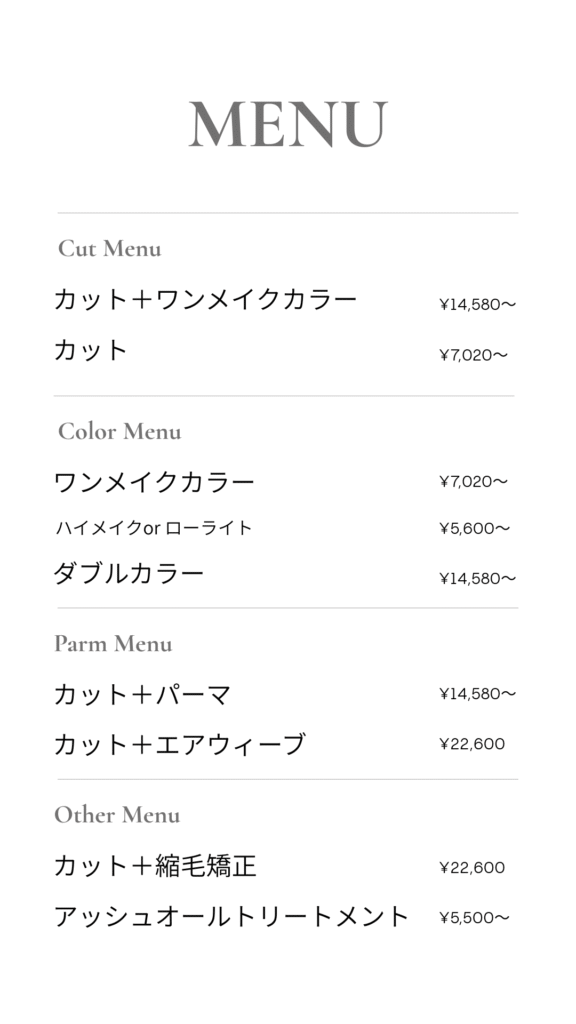The image size is (576, 1024).
Task: Choose ハイメイクor ローライト option
Action: click(x=153, y=528)
